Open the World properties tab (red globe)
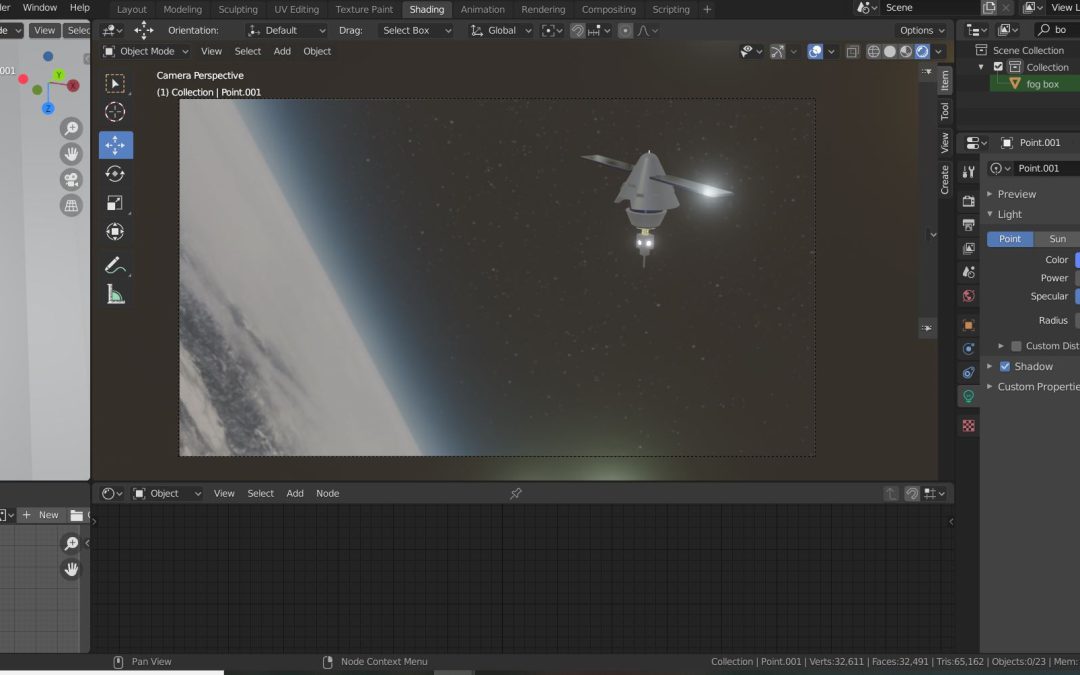Image resolution: width=1080 pixels, height=675 pixels. (x=968, y=296)
